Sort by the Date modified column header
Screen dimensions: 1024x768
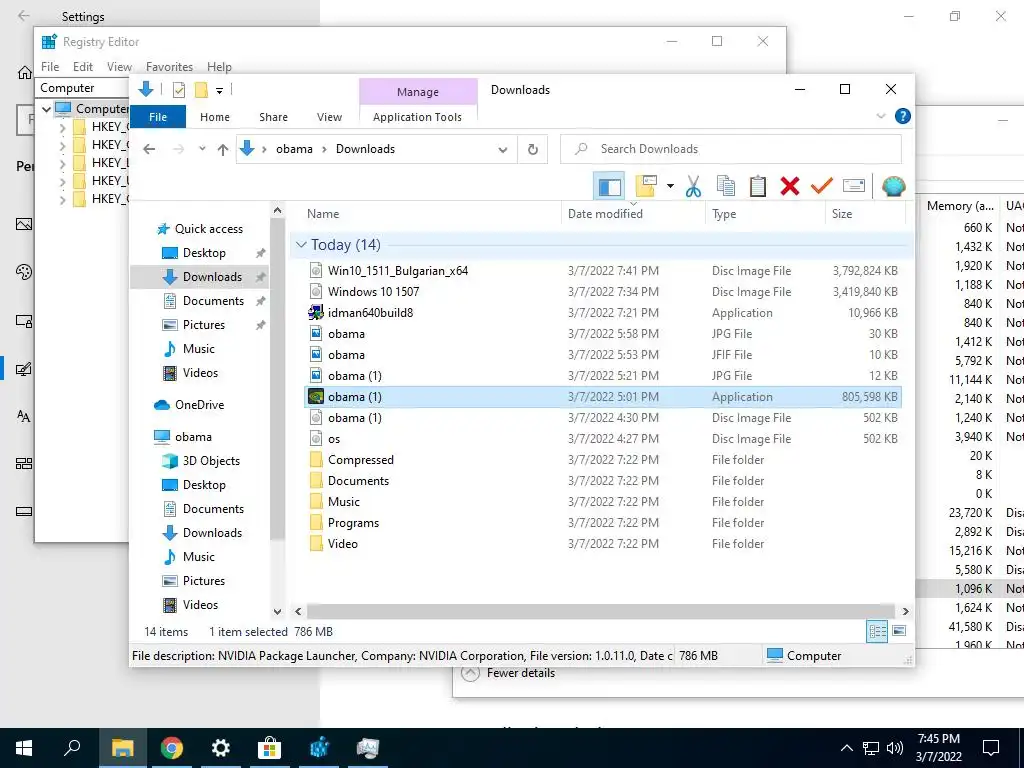(633, 214)
